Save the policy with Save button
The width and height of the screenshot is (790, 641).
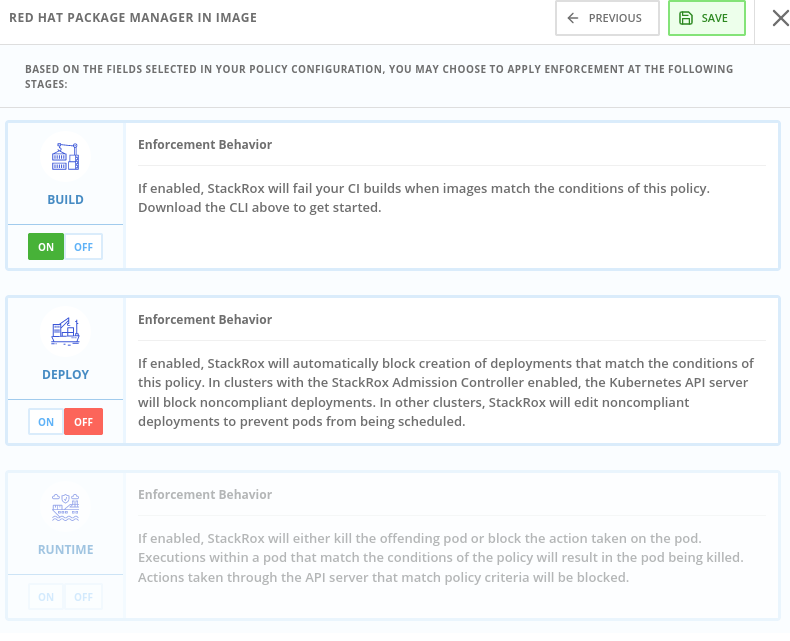coord(706,18)
